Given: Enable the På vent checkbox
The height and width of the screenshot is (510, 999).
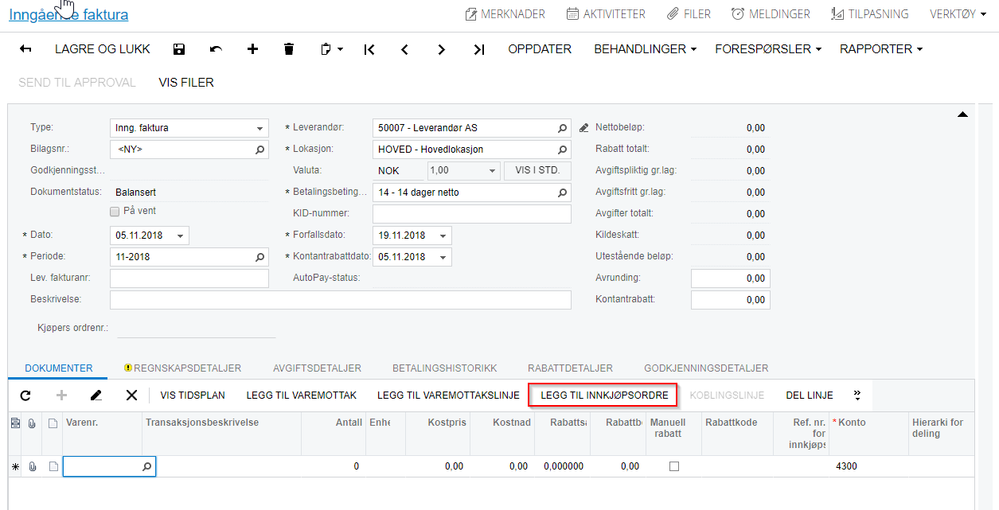Looking at the screenshot, I should 115,211.
